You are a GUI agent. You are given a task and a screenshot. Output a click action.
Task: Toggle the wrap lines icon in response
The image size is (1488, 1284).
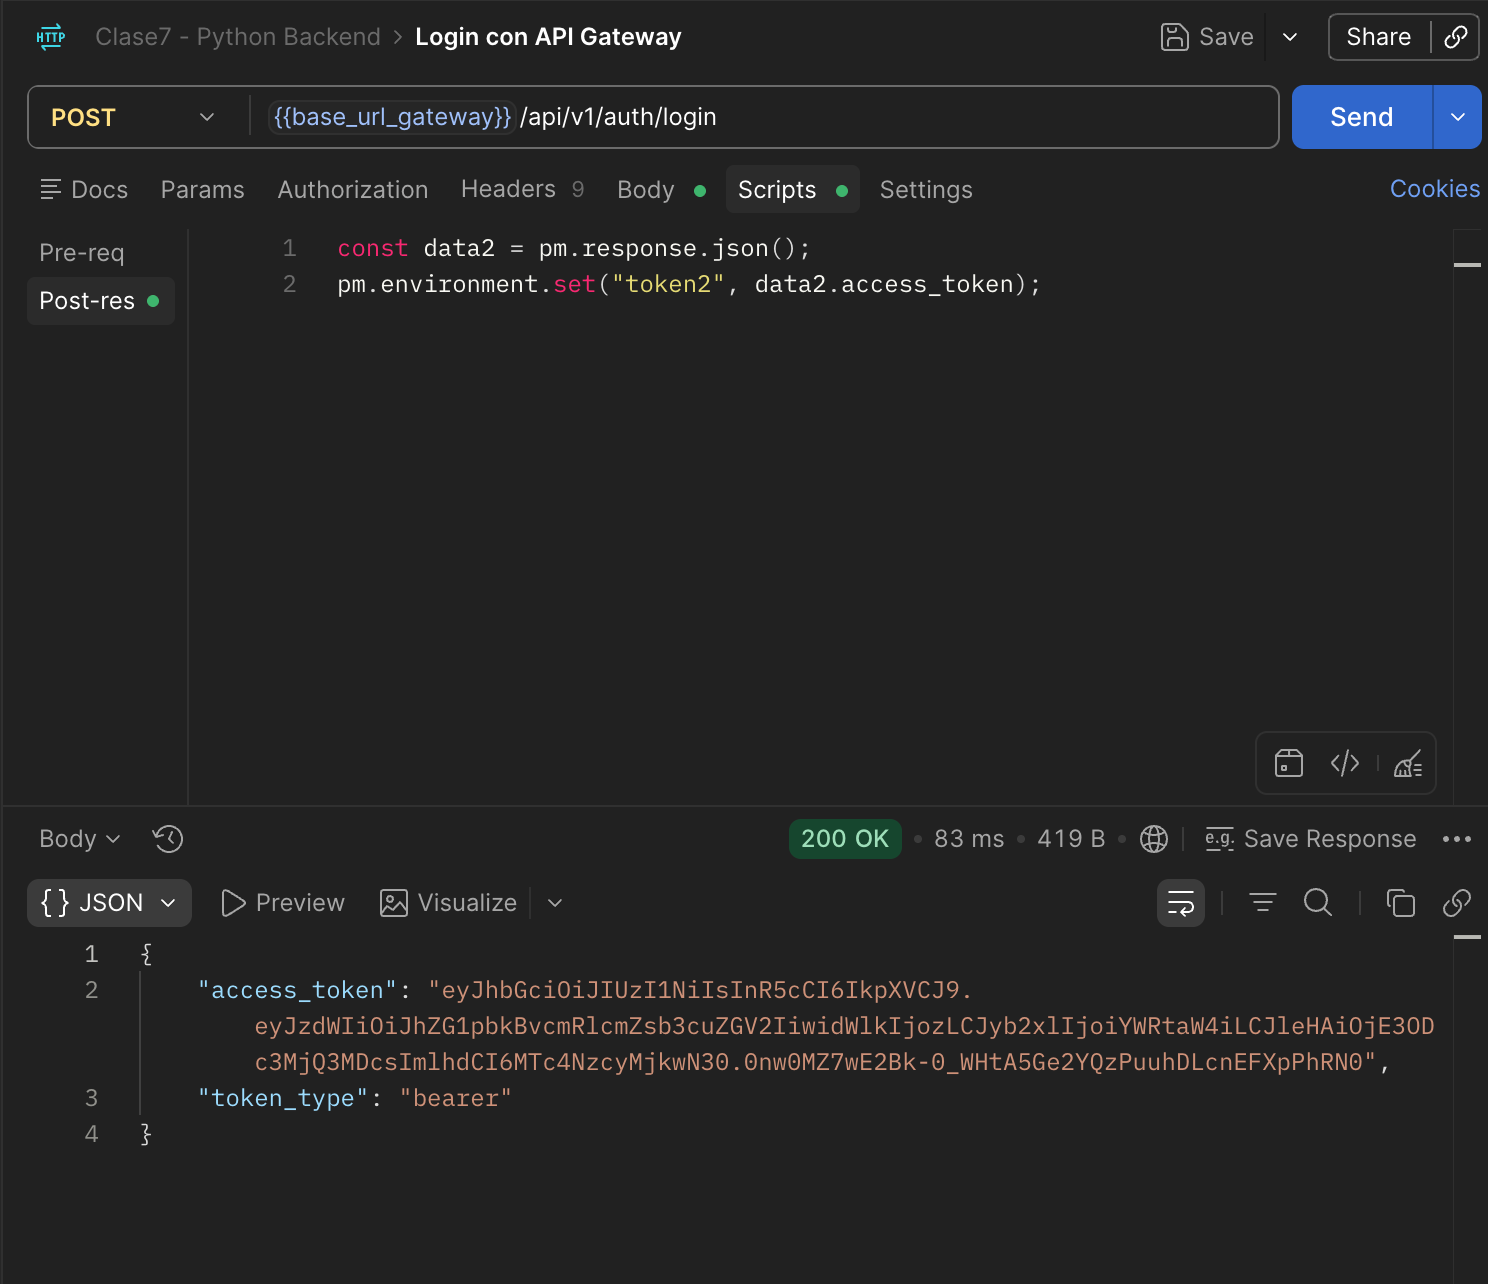pyautogui.click(x=1181, y=903)
